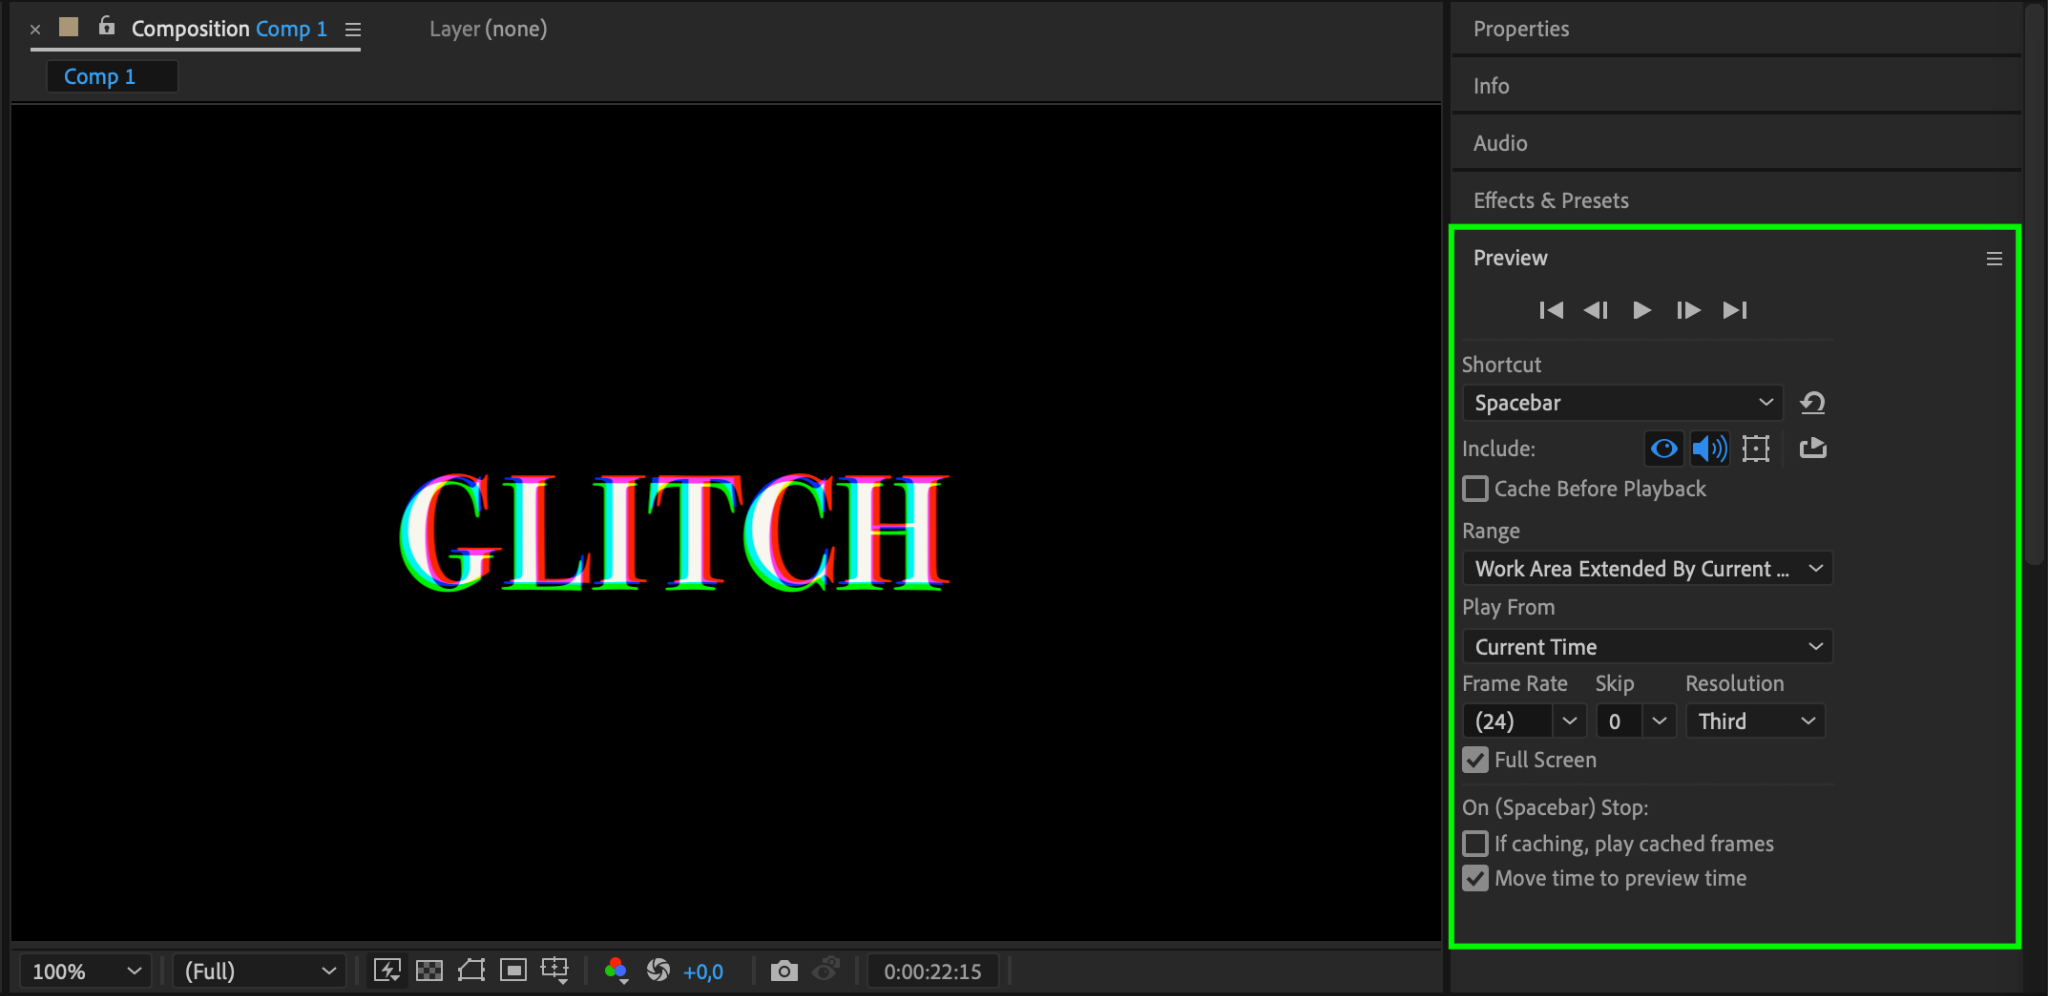2048x996 pixels.
Task: Open the Play From Current Time dropdown
Action: (1647, 647)
